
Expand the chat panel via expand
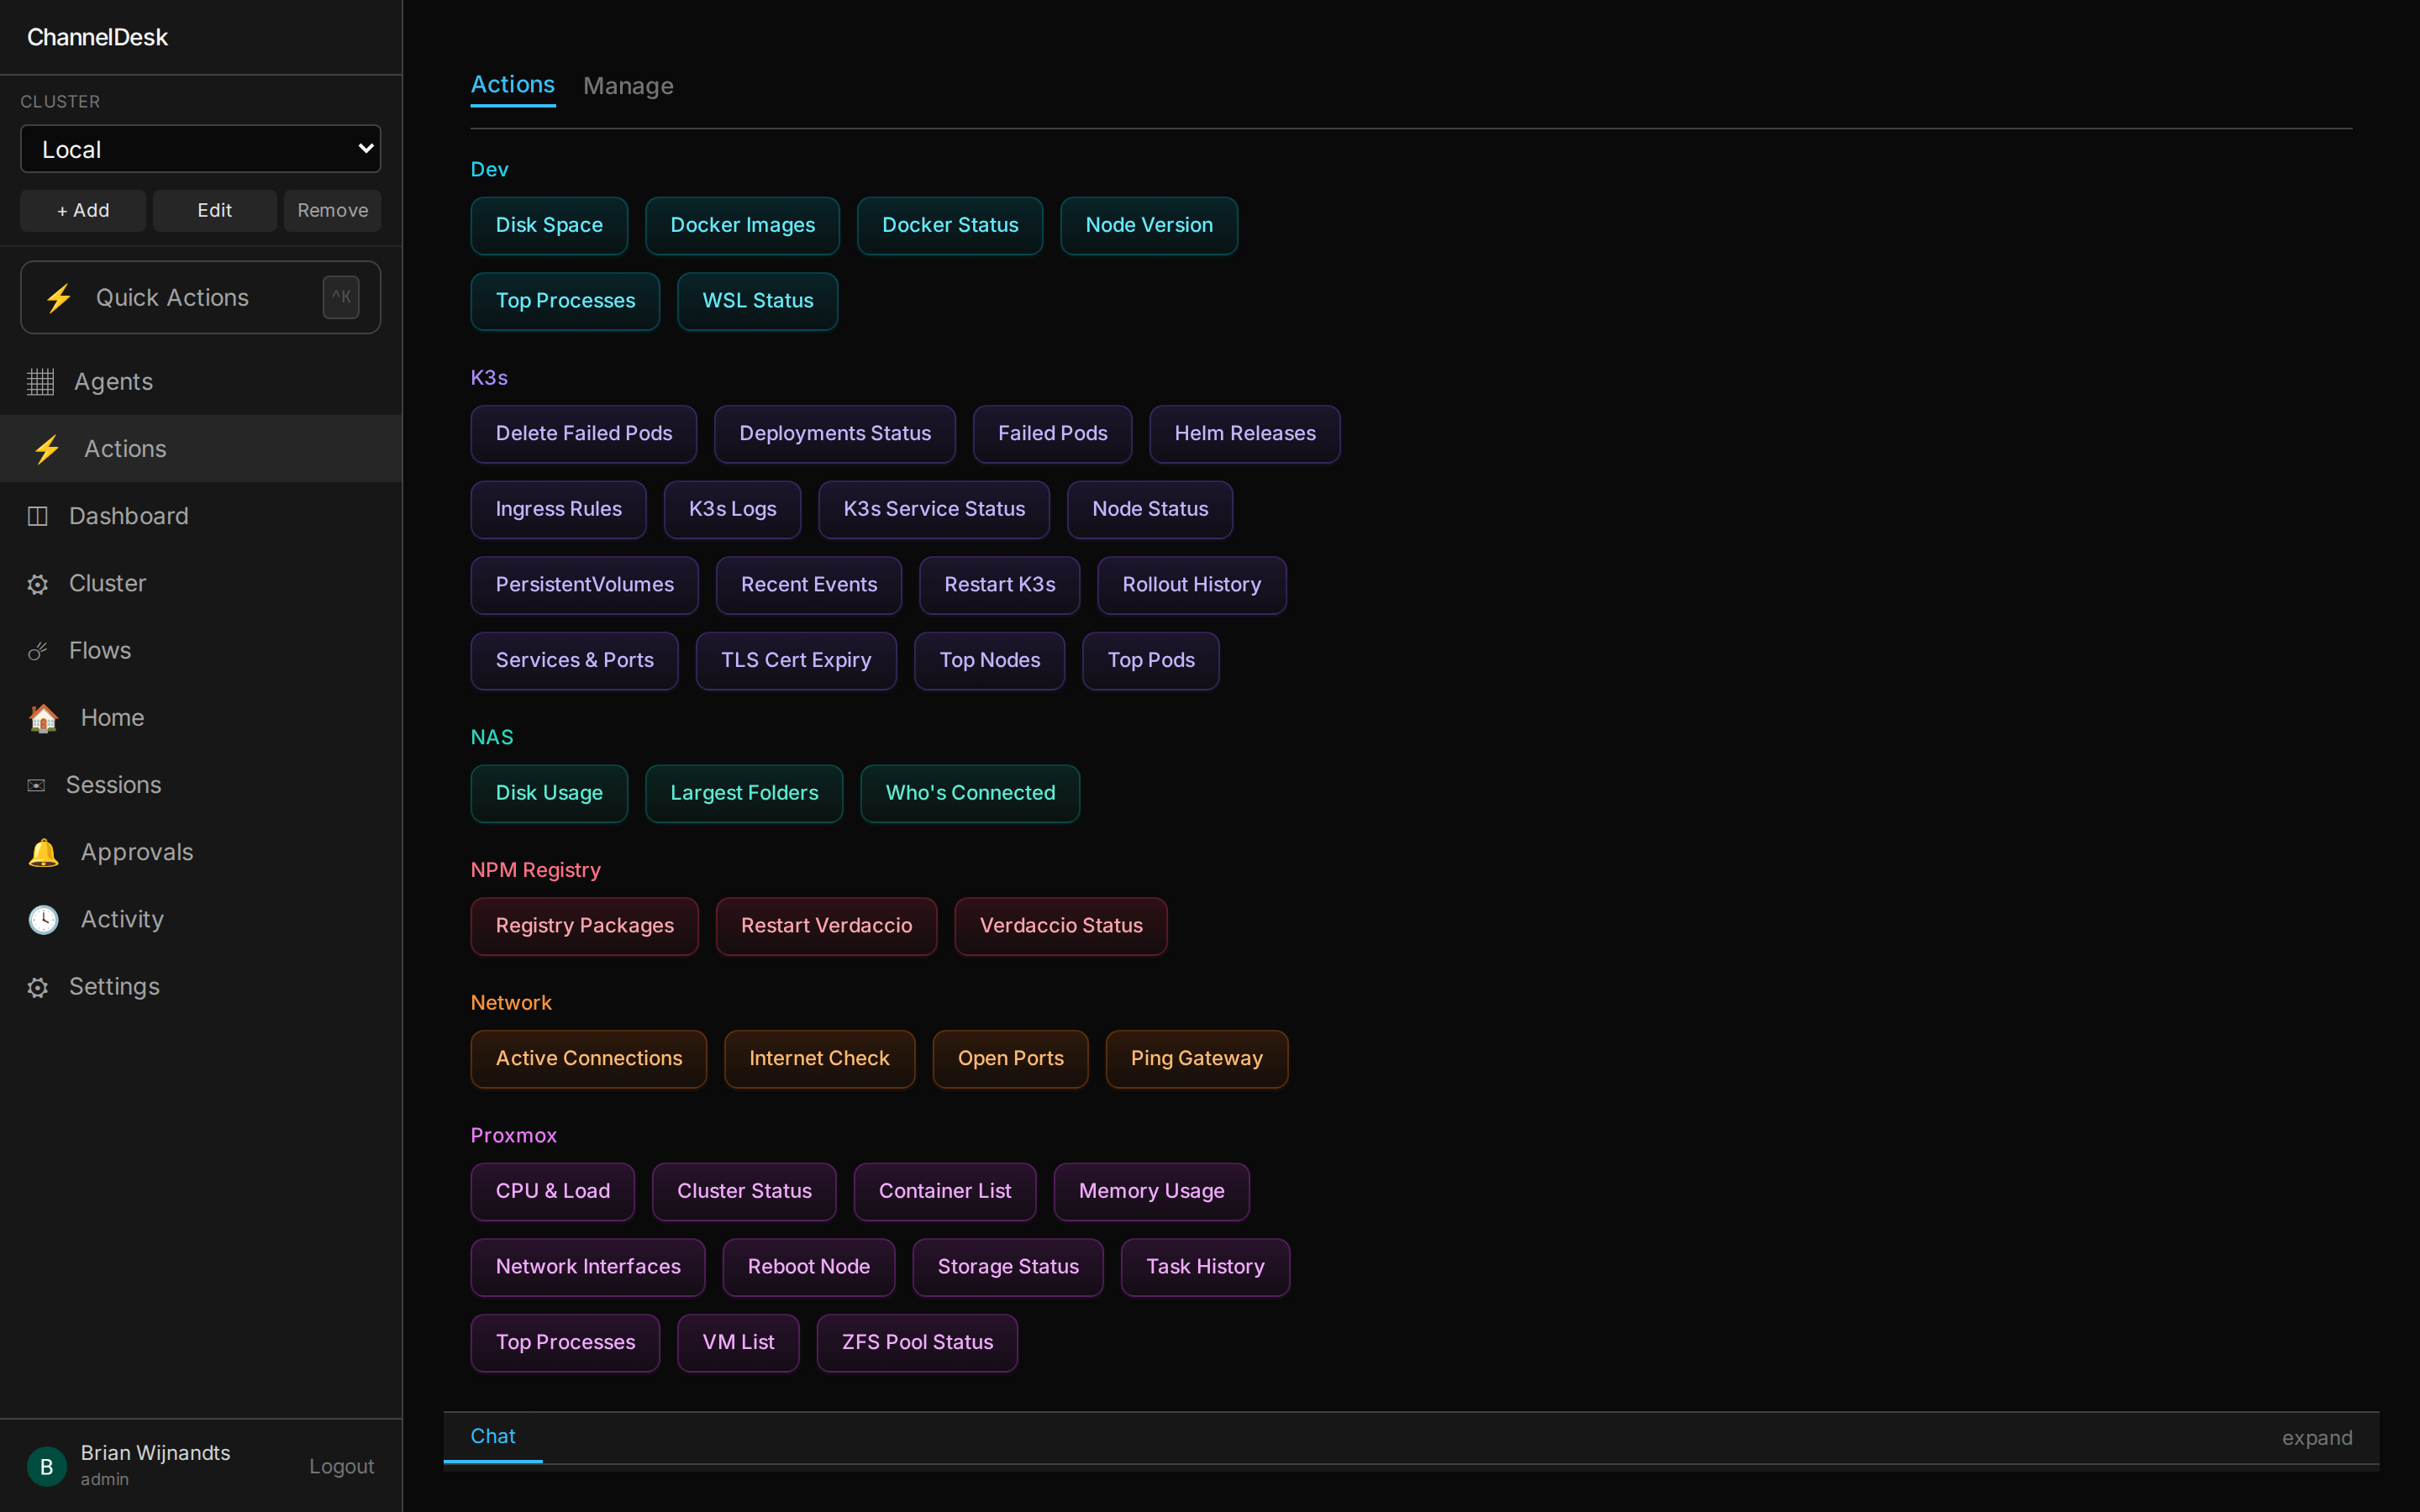[x=2317, y=1438]
